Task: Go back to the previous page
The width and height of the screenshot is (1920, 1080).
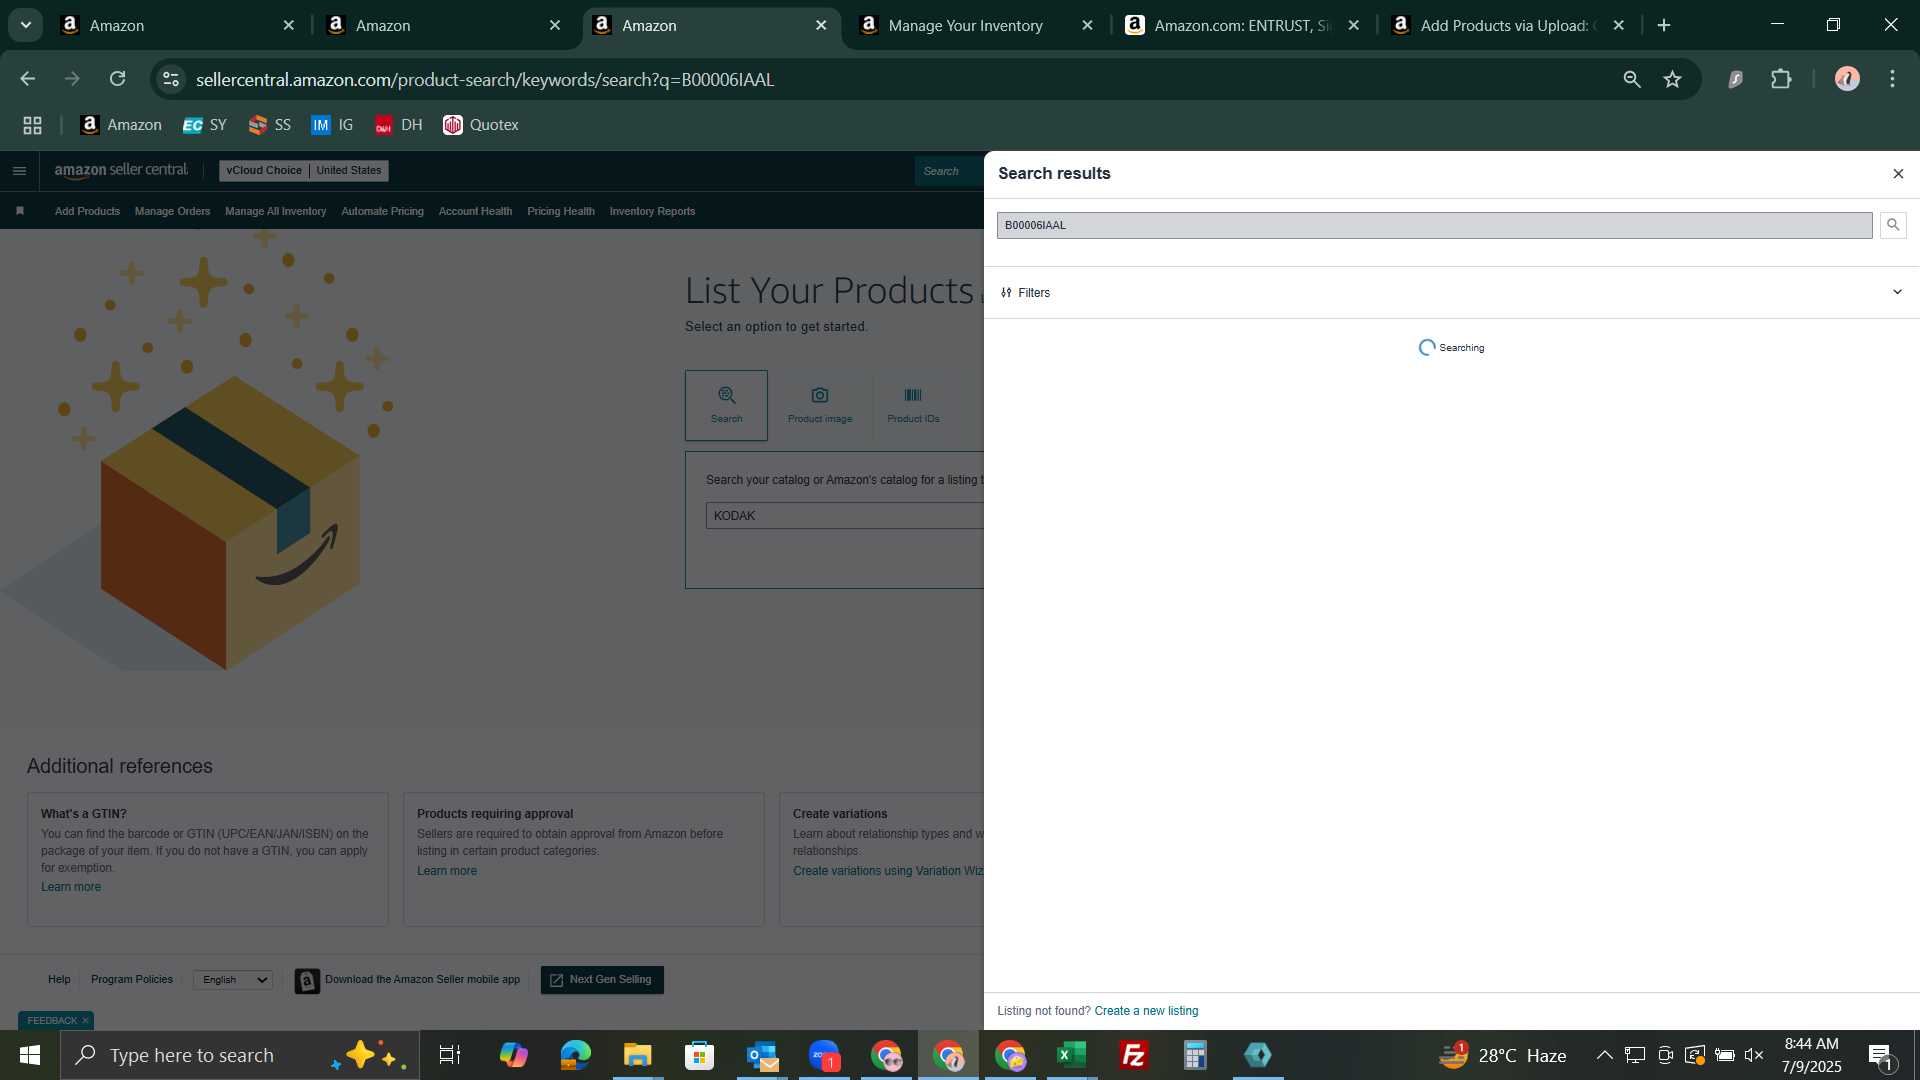Action: pyautogui.click(x=27, y=79)
